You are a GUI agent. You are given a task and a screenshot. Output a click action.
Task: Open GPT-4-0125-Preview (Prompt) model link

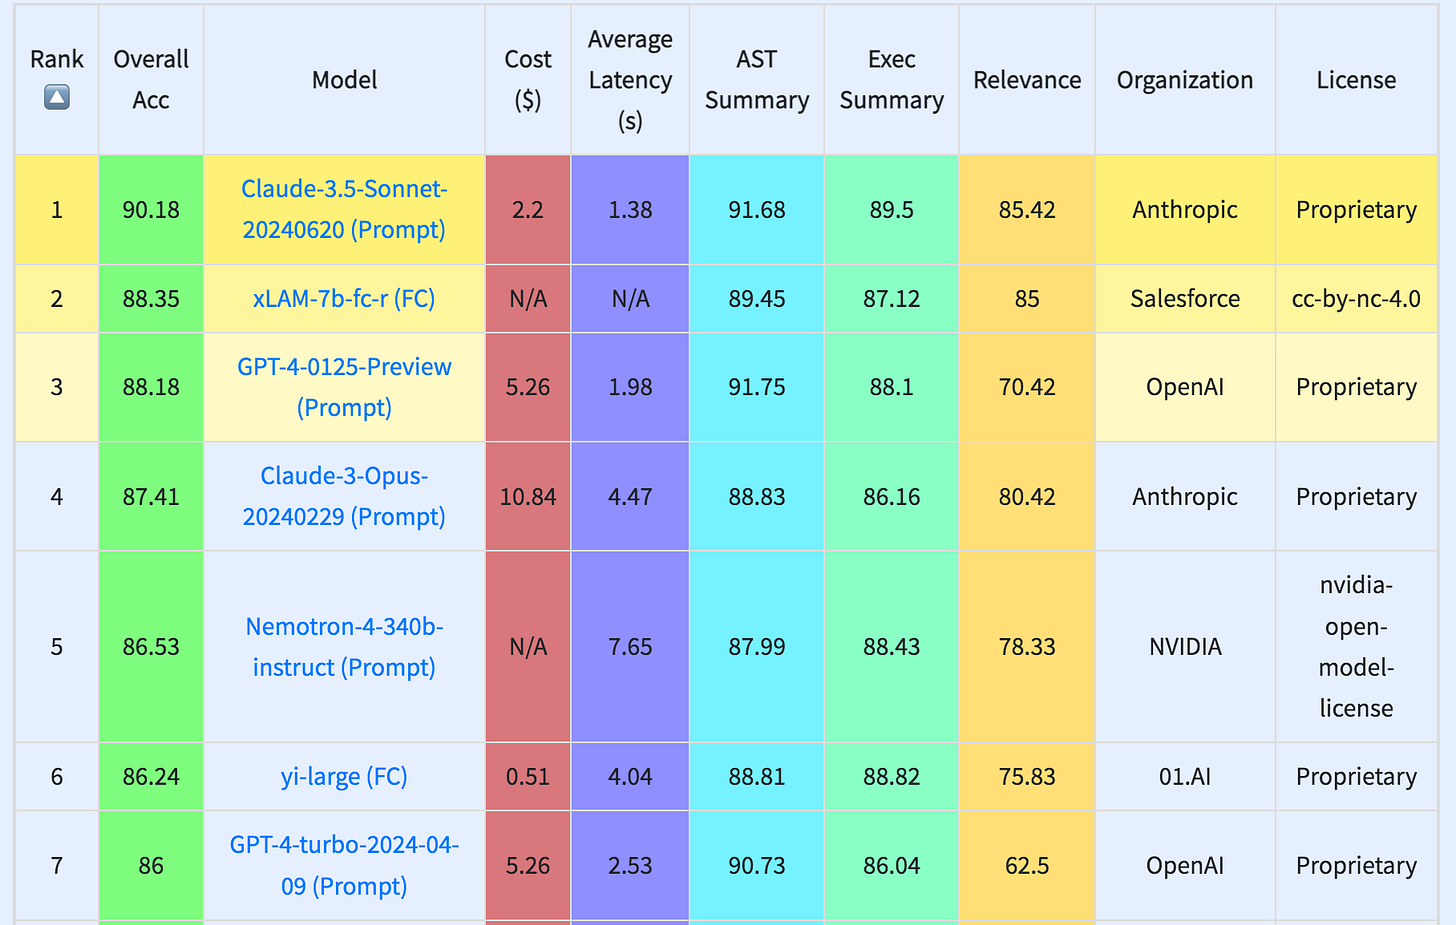[x=344, y=387]
